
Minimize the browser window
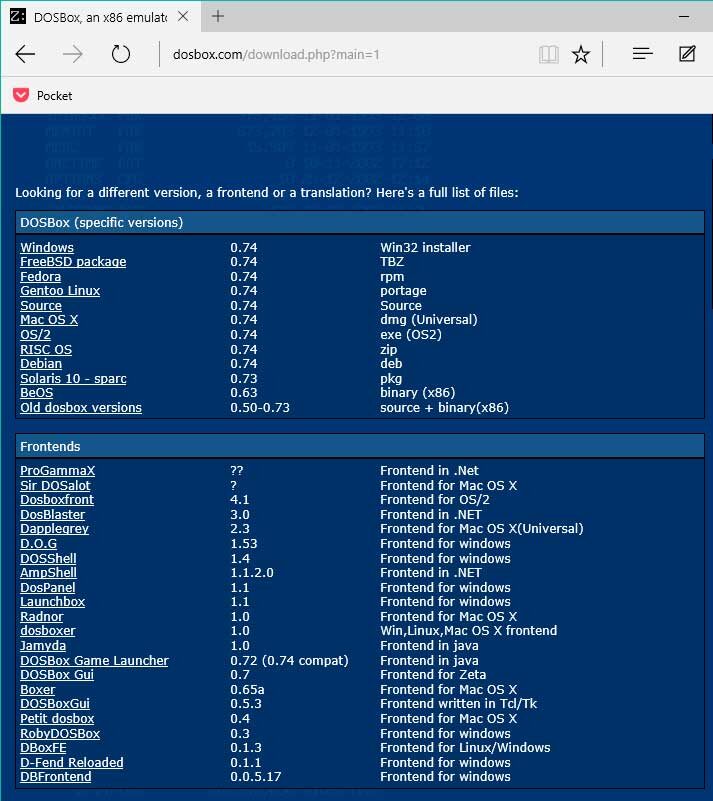pos(684,17)
